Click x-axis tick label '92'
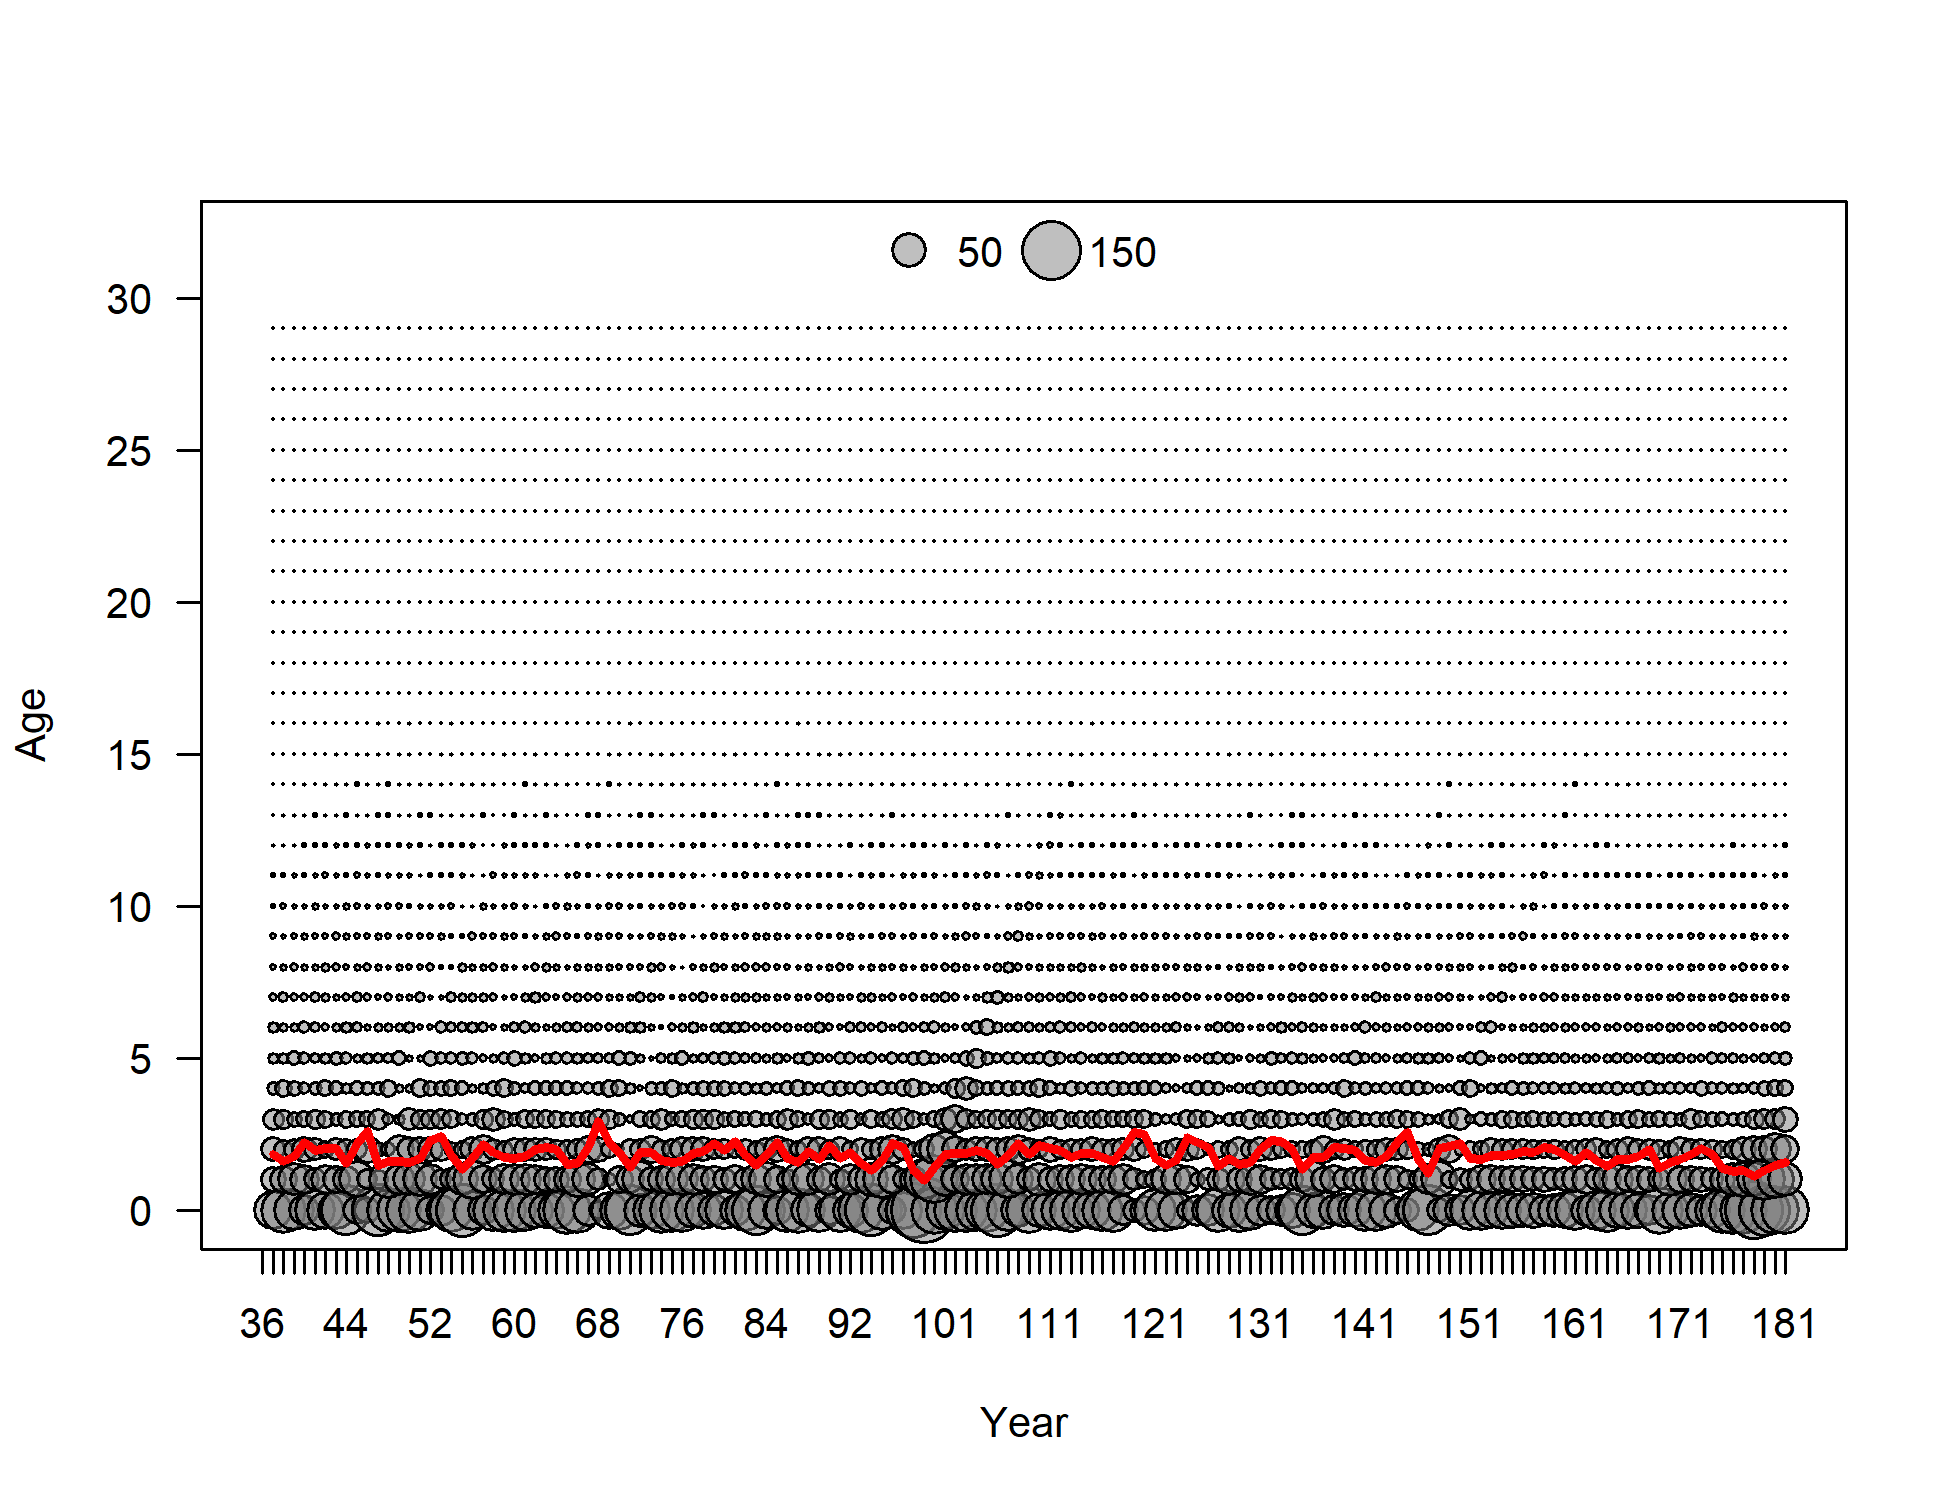The image size is (1950, 1500). pos(850,1323)
